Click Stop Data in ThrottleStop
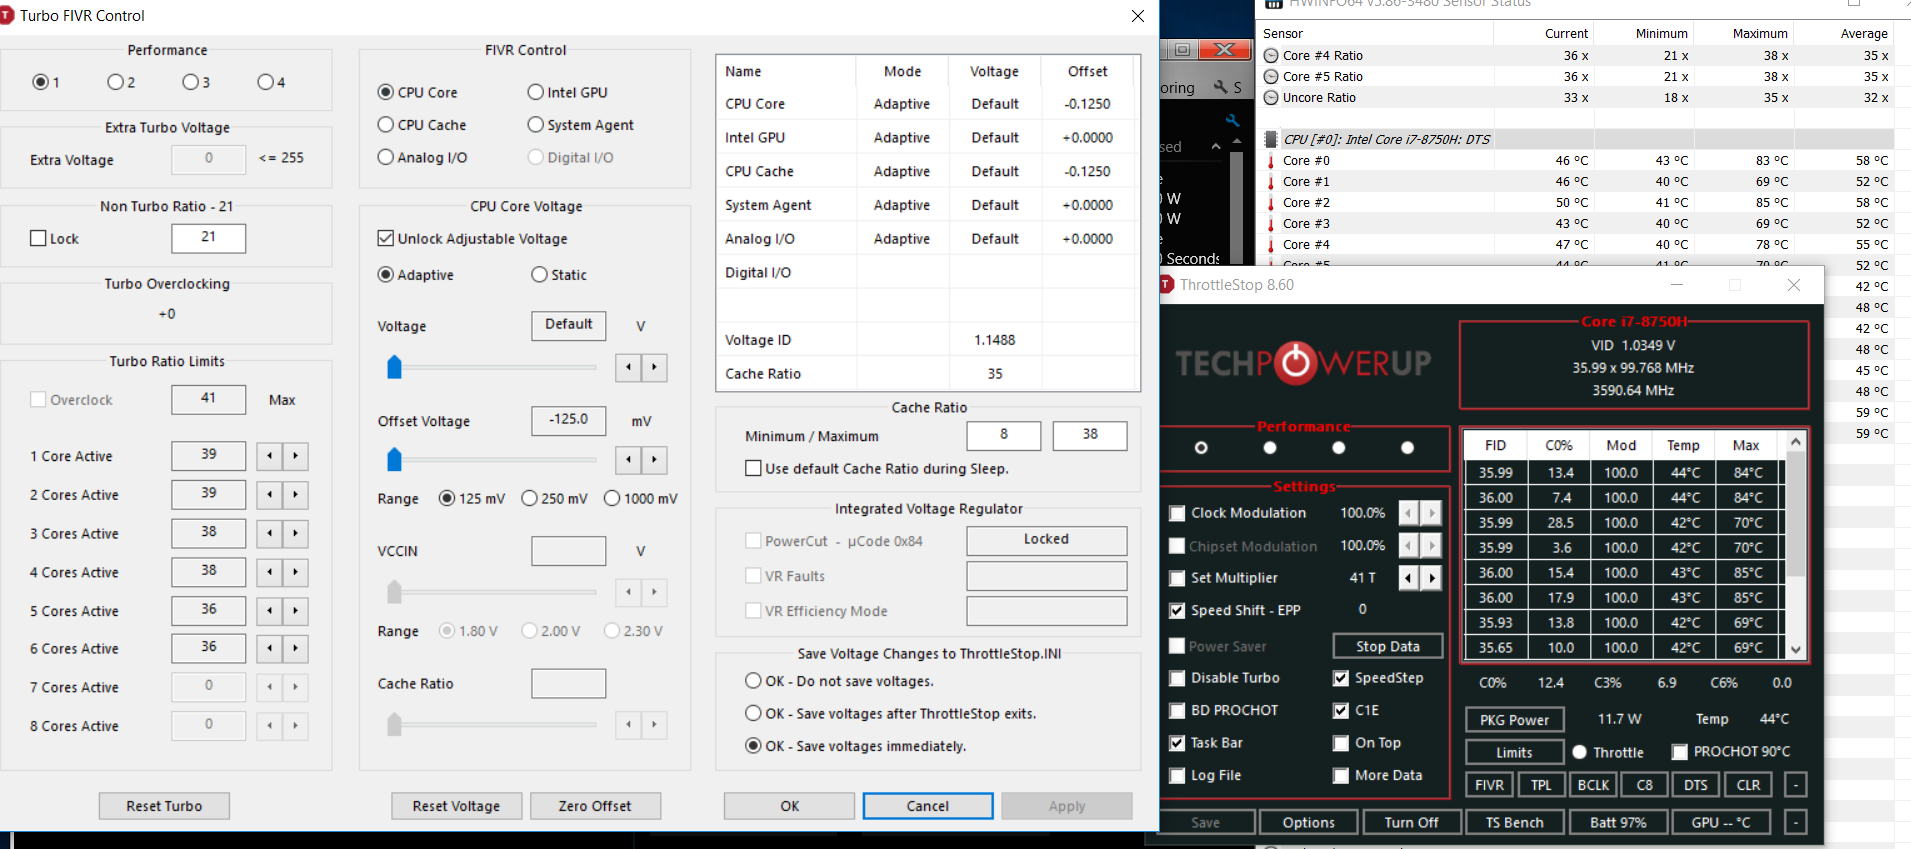1911x849 pixels. (1388, 647)
